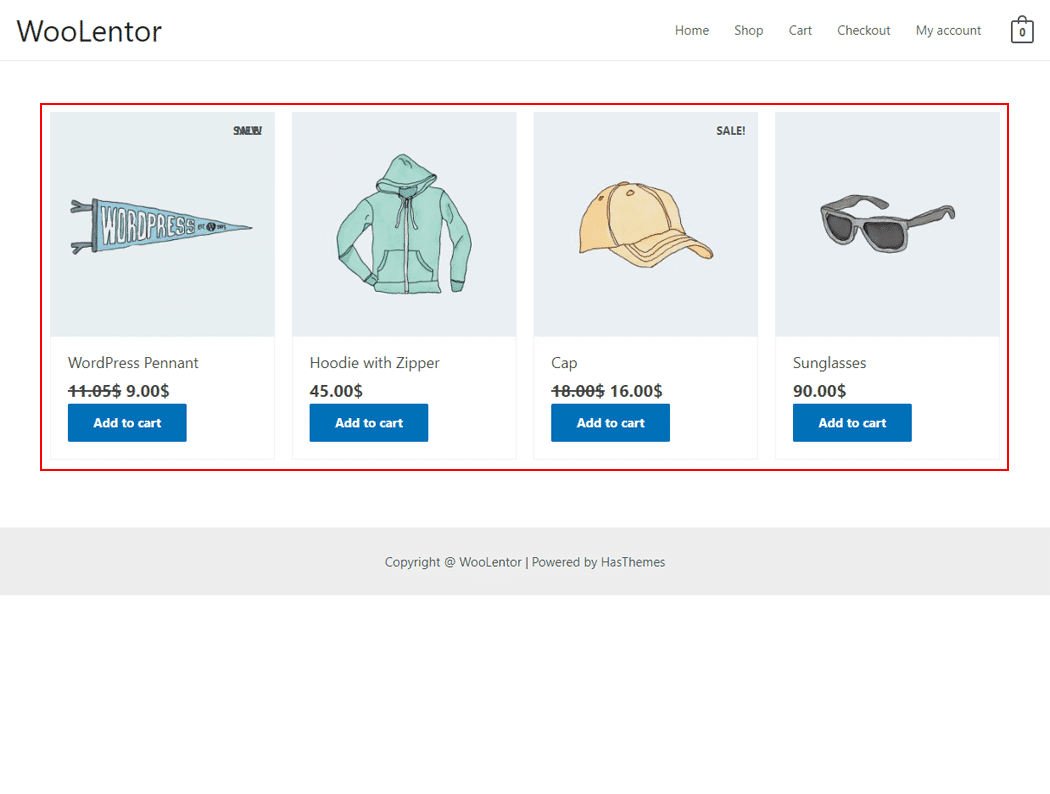Go to the Home menu item

[691, 31]
